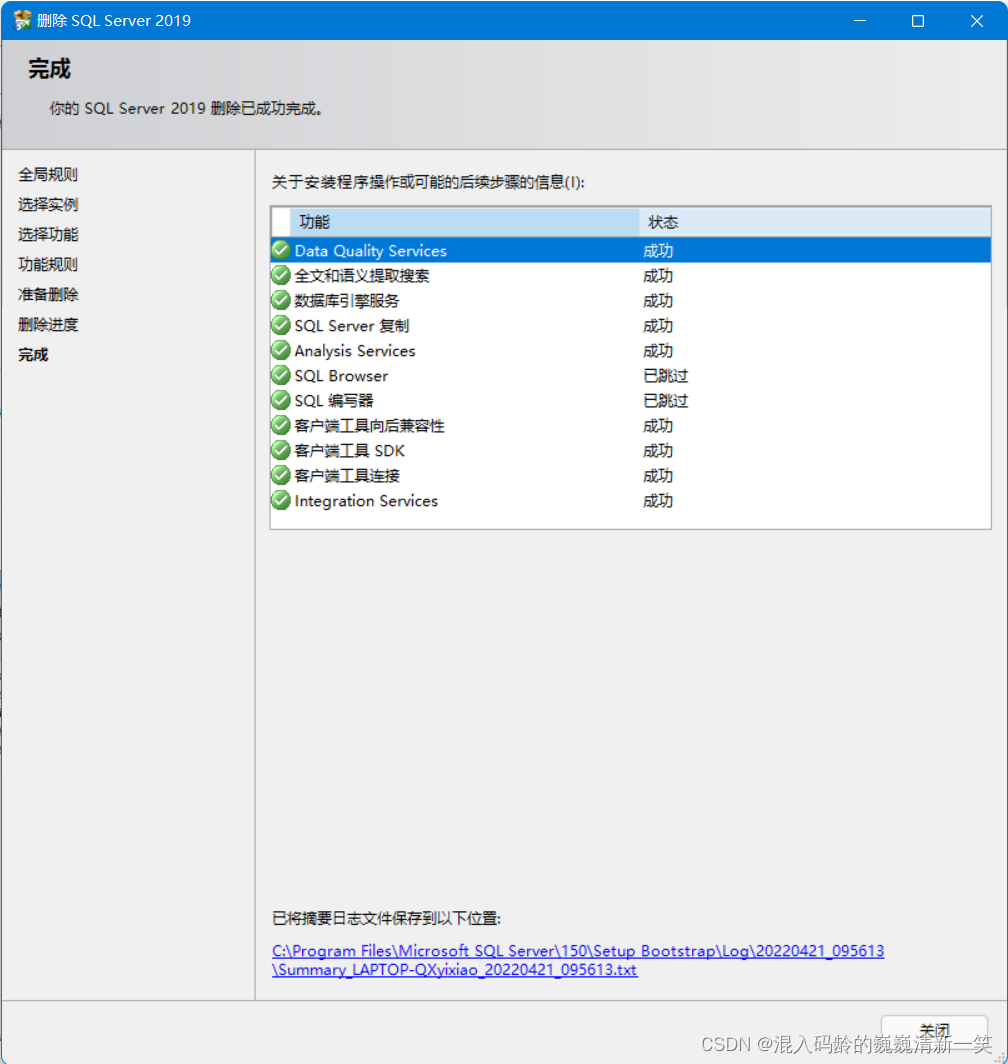The width and height of the screenshot is (1008, 1064).
Task: Click green check icon beside 客户端工具连接
Action: click(x=280, y=476)
